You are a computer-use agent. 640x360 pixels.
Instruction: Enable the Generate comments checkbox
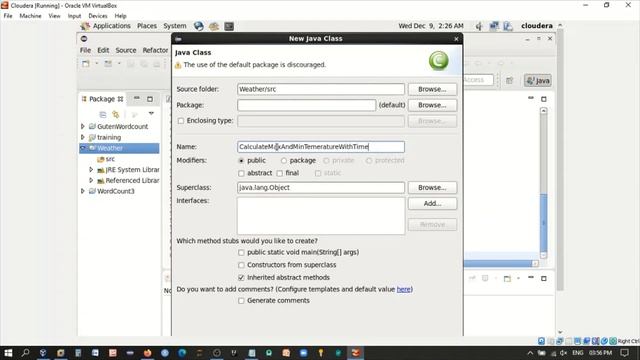pyautogui.click(x=241, y=301)
